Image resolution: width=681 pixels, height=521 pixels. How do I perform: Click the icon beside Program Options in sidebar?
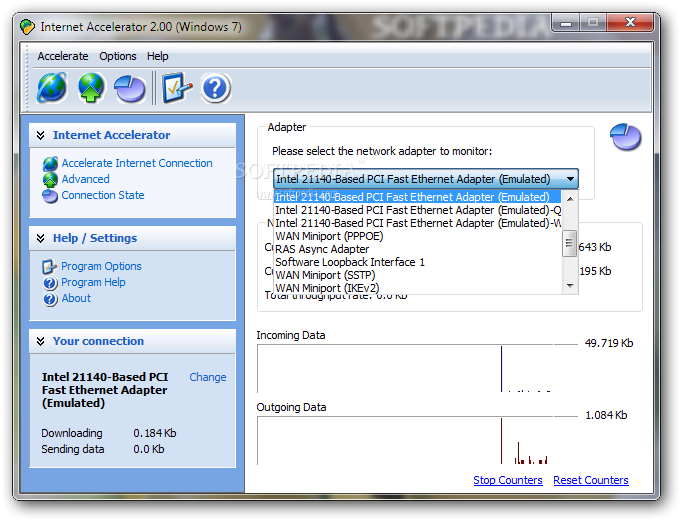click(50, 267)
